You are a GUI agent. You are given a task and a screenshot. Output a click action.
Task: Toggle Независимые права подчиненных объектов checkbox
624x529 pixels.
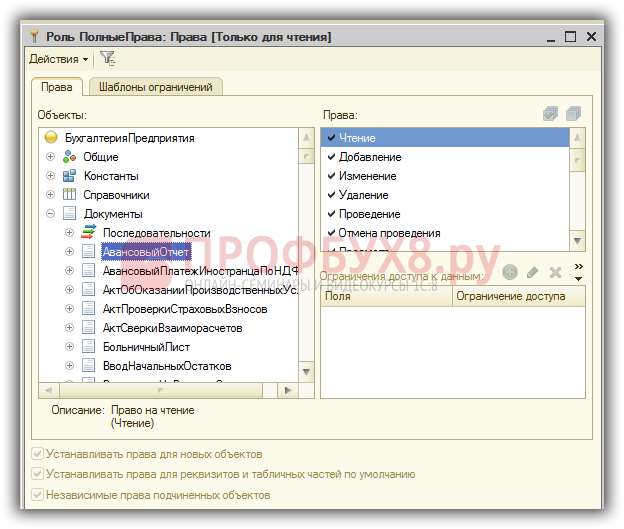38,495
